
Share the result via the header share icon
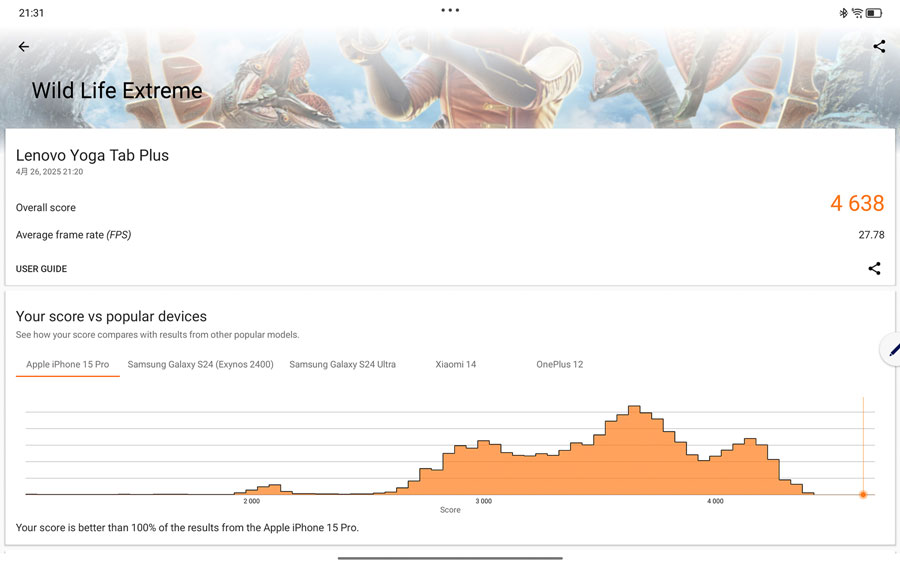pos(879,46)
